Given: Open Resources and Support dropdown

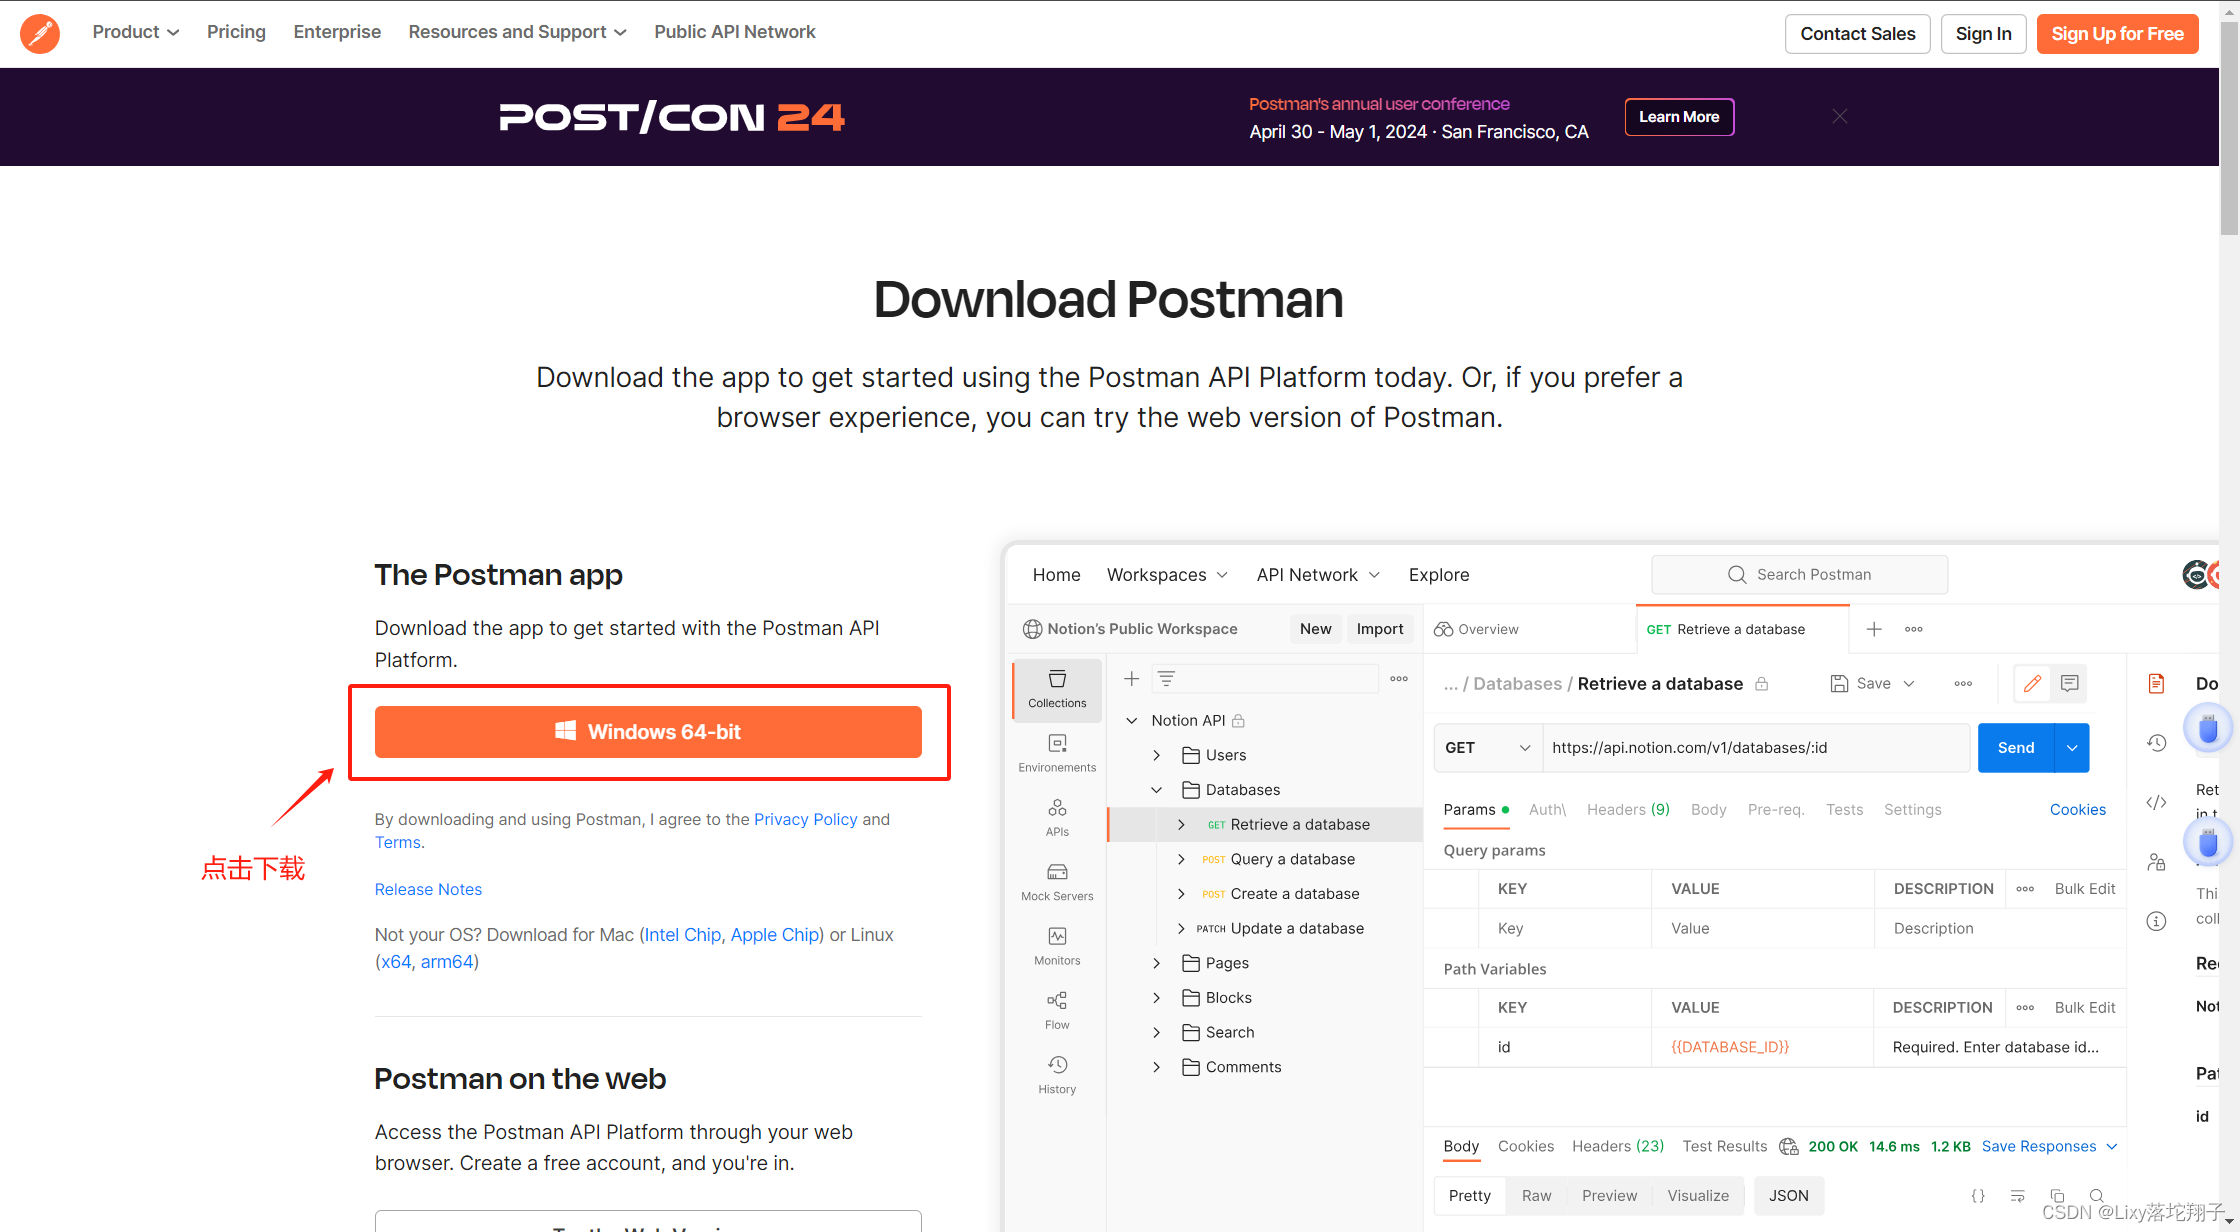Looking at the screenshot, I should [x=517, y=32].
